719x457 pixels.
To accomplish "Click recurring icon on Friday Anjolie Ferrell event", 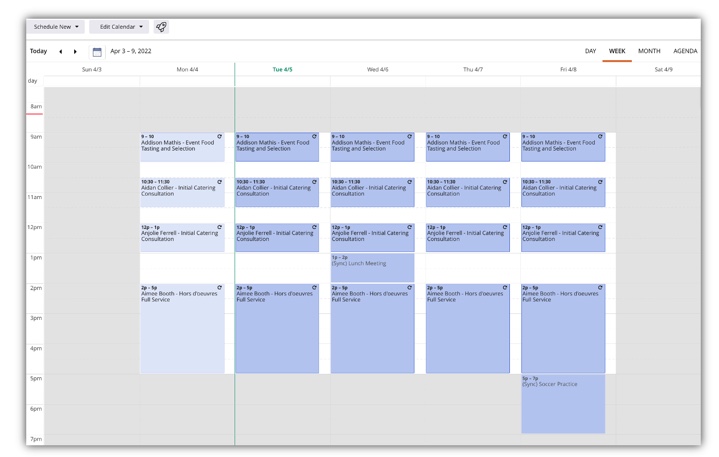I will 600,227.
